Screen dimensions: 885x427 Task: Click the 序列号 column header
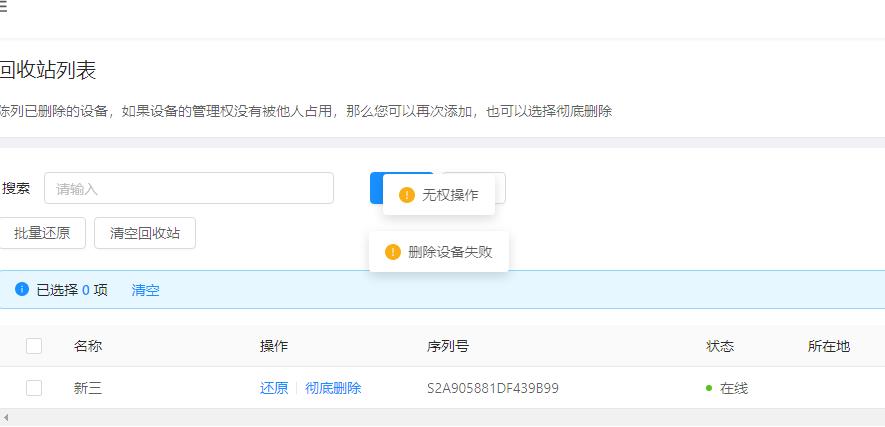(x=448, y=346)
